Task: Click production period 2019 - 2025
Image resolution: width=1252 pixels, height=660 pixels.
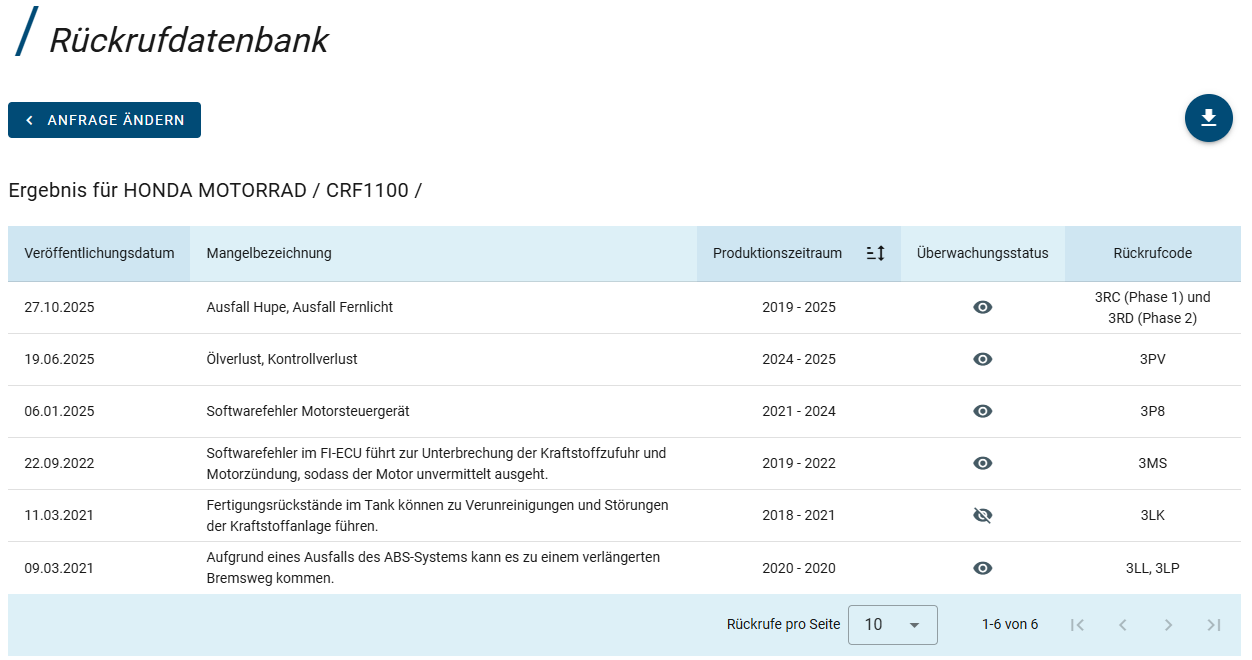Action: [799, 307]
